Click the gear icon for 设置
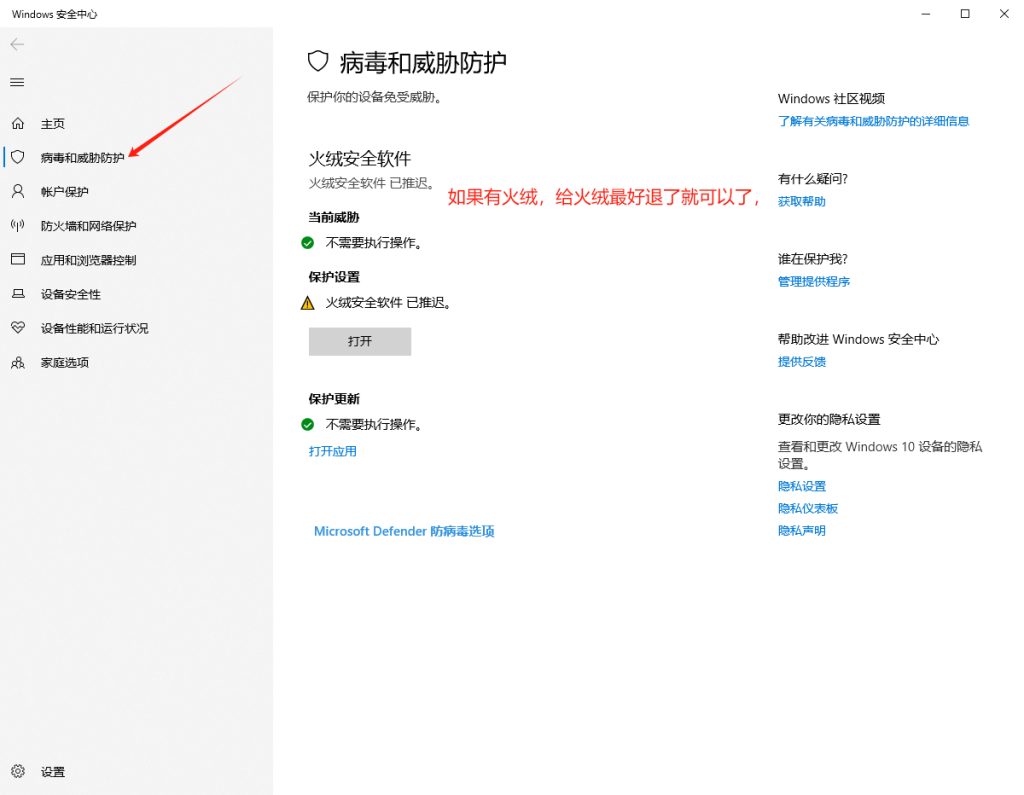This screenshot has height=795, width=1024. click(x=18, y=771)
